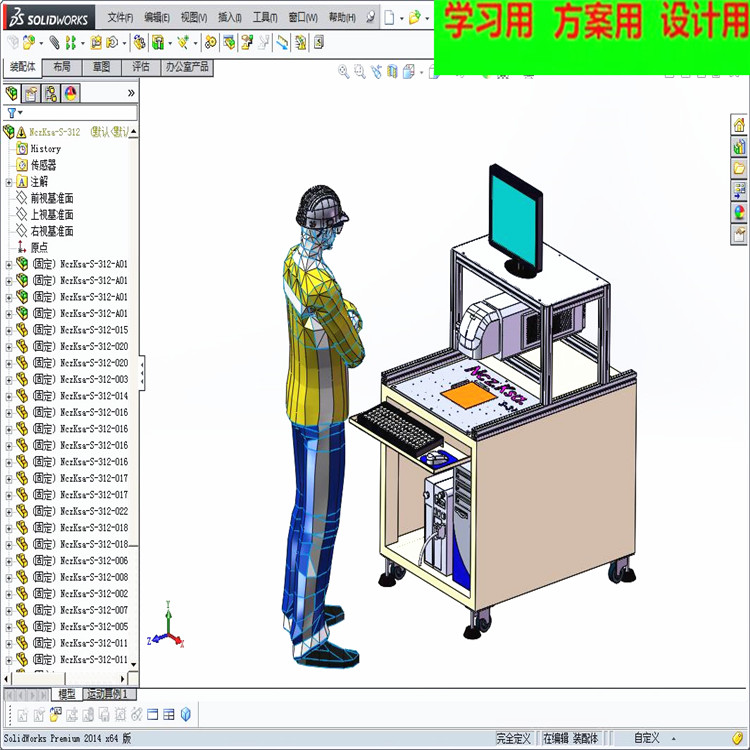Select the History tree item
Image resolution: width=750 pixels, height=750 pixels.
click(39, 149)
